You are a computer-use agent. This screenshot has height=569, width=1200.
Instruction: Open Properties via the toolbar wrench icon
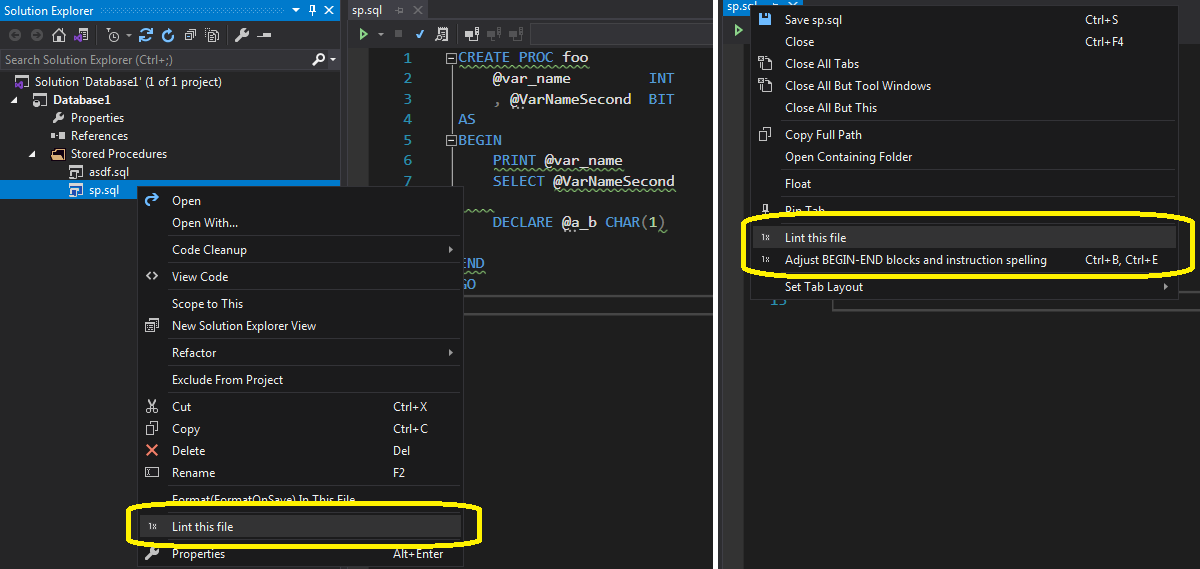242,35
